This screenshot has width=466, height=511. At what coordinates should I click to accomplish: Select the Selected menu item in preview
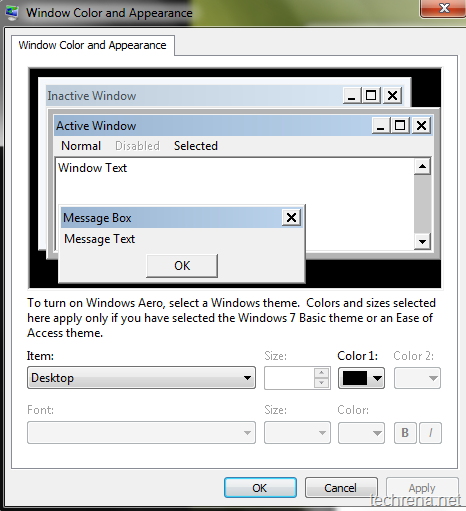196,146
